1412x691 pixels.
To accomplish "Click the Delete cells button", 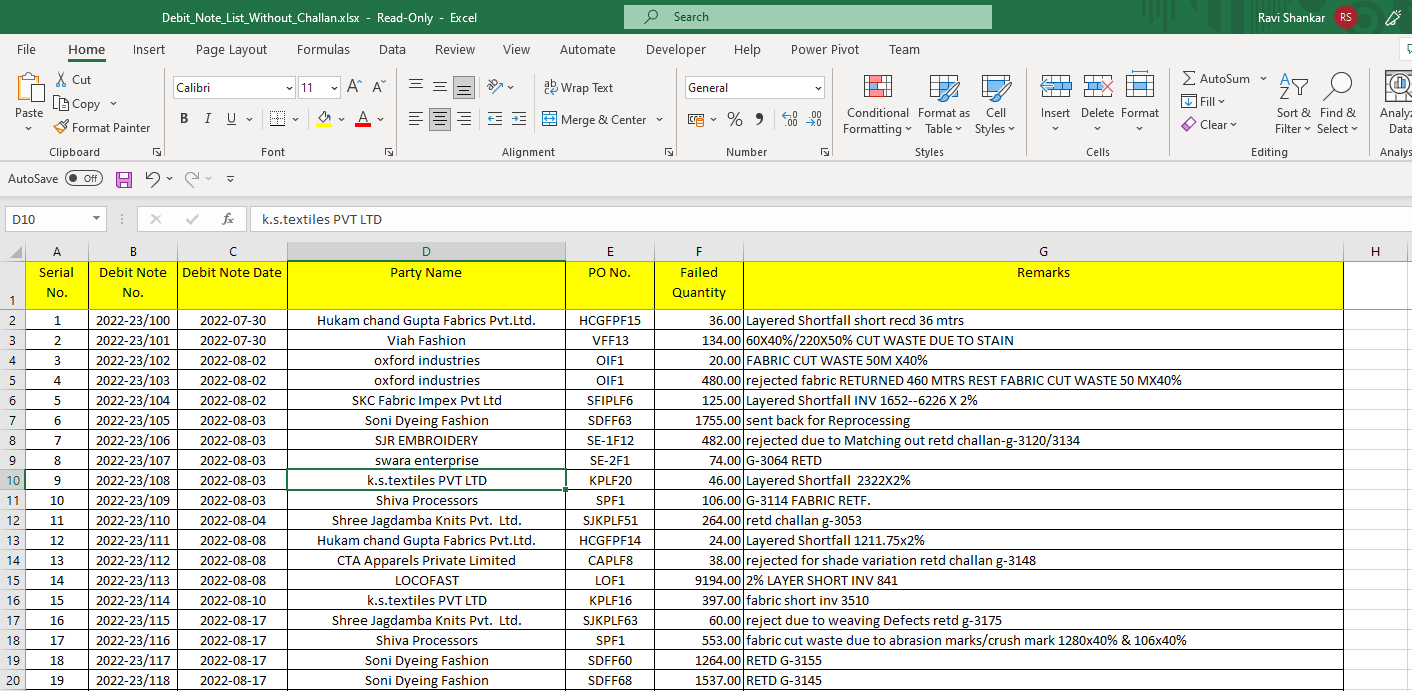I will [1097, 103].
